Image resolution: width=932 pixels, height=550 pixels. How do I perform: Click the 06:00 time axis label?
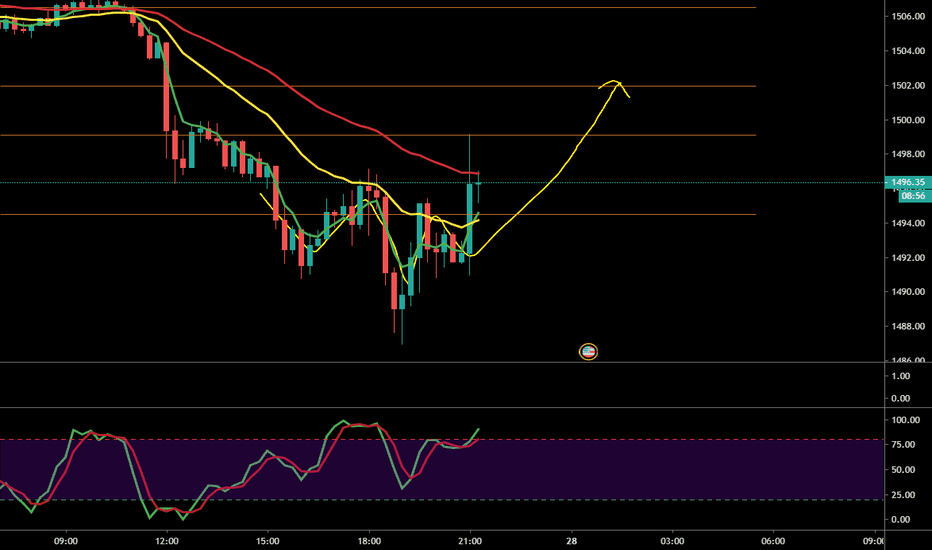tap(773, 541)
